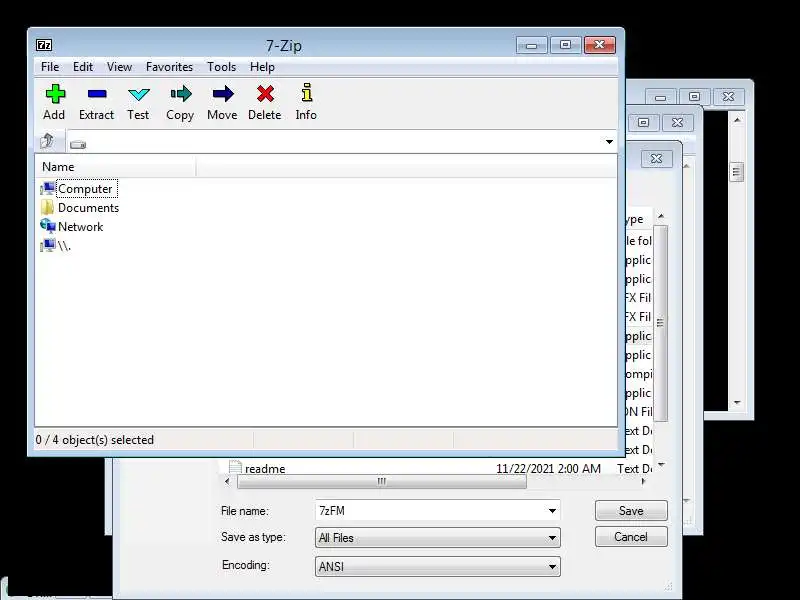Select the Computer item icon
The image size is (800, 600).
point(47,189)
